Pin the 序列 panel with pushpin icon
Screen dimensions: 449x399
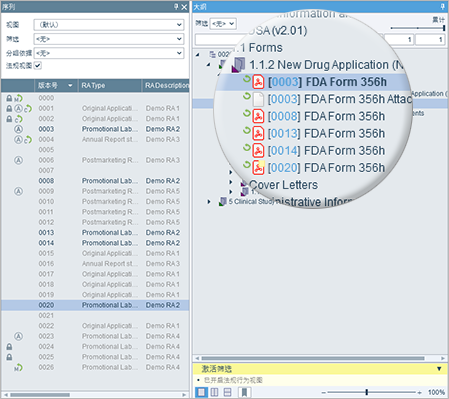[177, 7]
